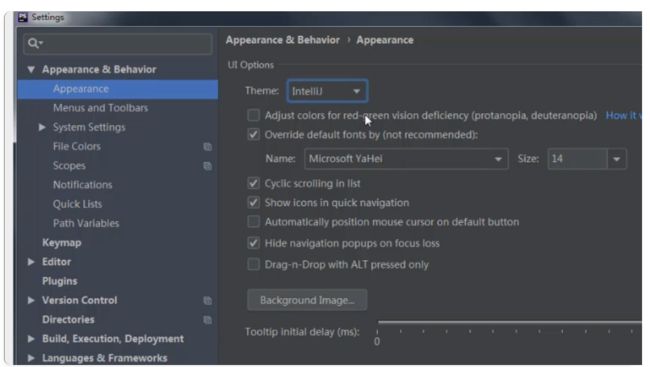Screen dimensions: 650x367
Task: Click the Settings window app icon
Action: (23, 17)
